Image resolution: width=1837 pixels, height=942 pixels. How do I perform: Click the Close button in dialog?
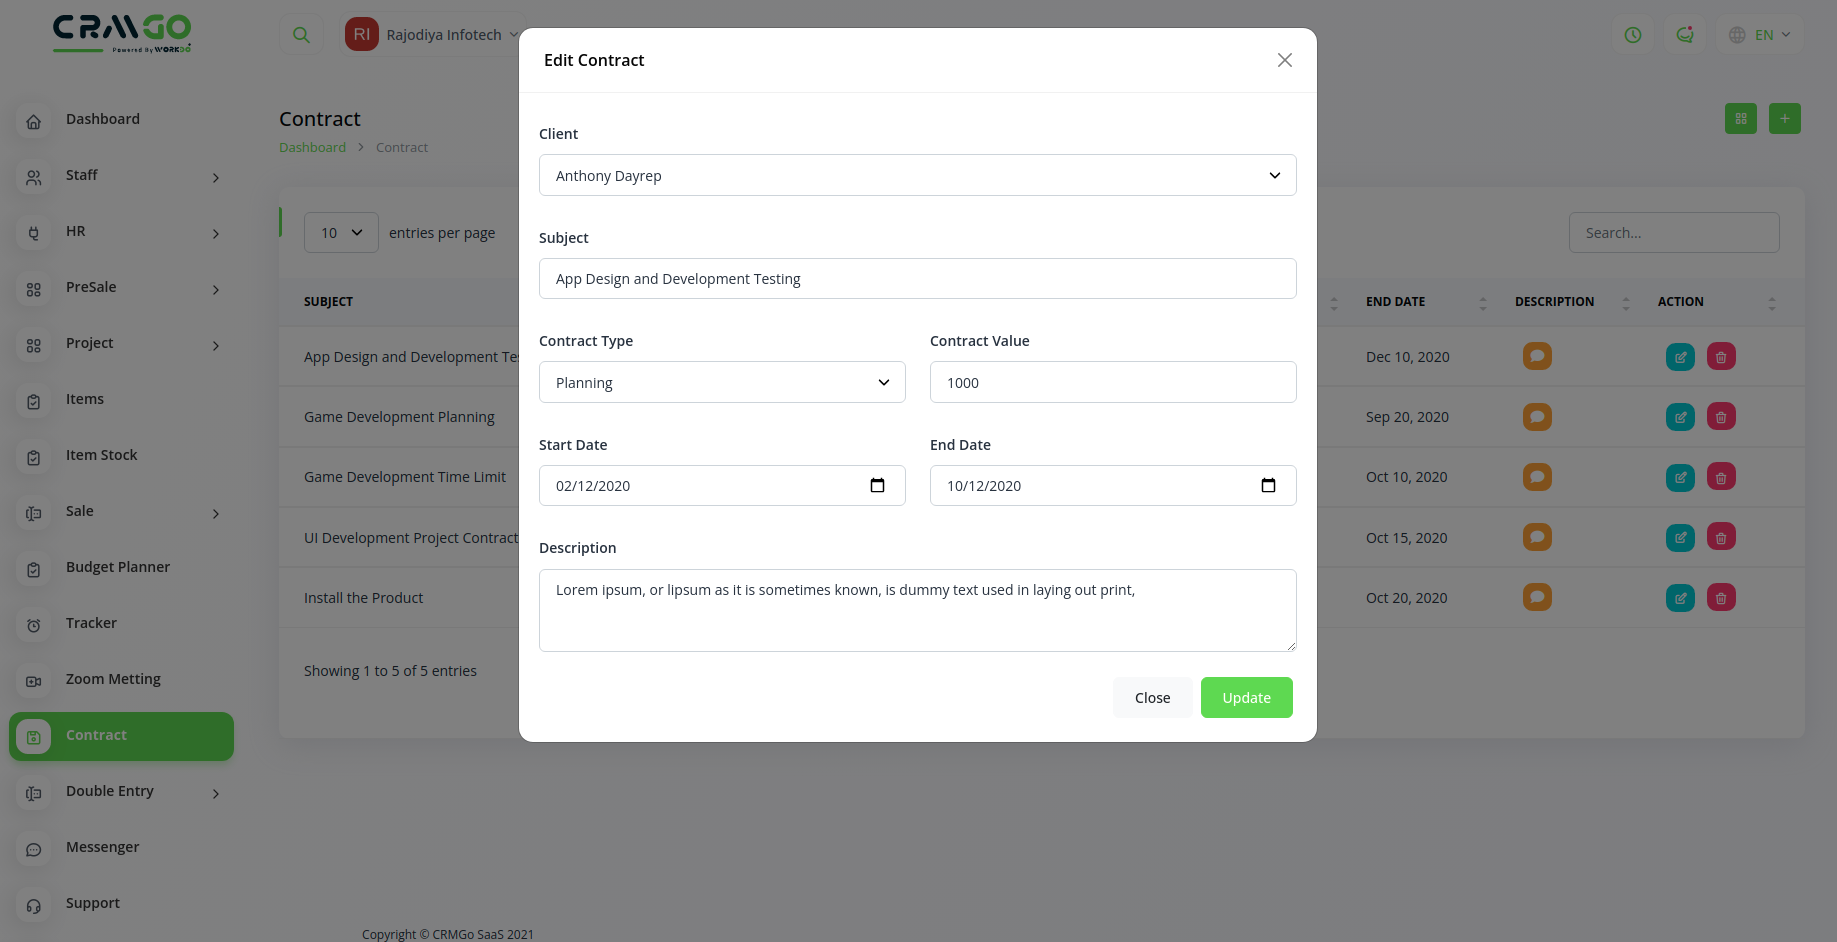(x=1152, y=698)
